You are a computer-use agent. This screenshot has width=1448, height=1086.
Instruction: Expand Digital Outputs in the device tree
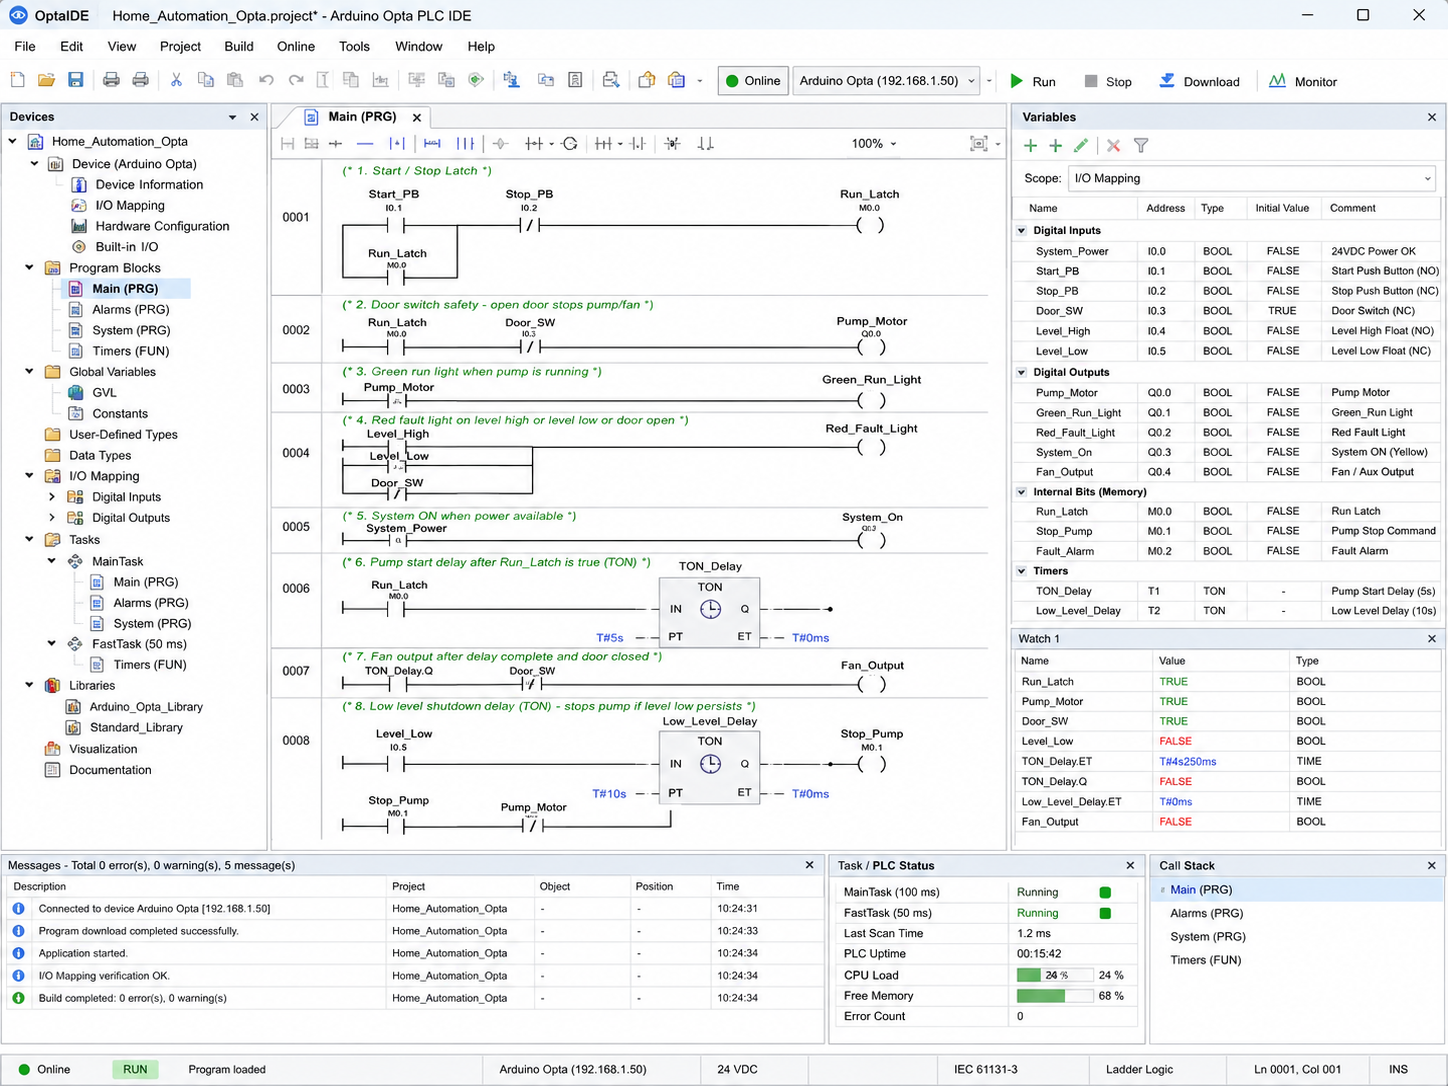(x=52, y=518)
